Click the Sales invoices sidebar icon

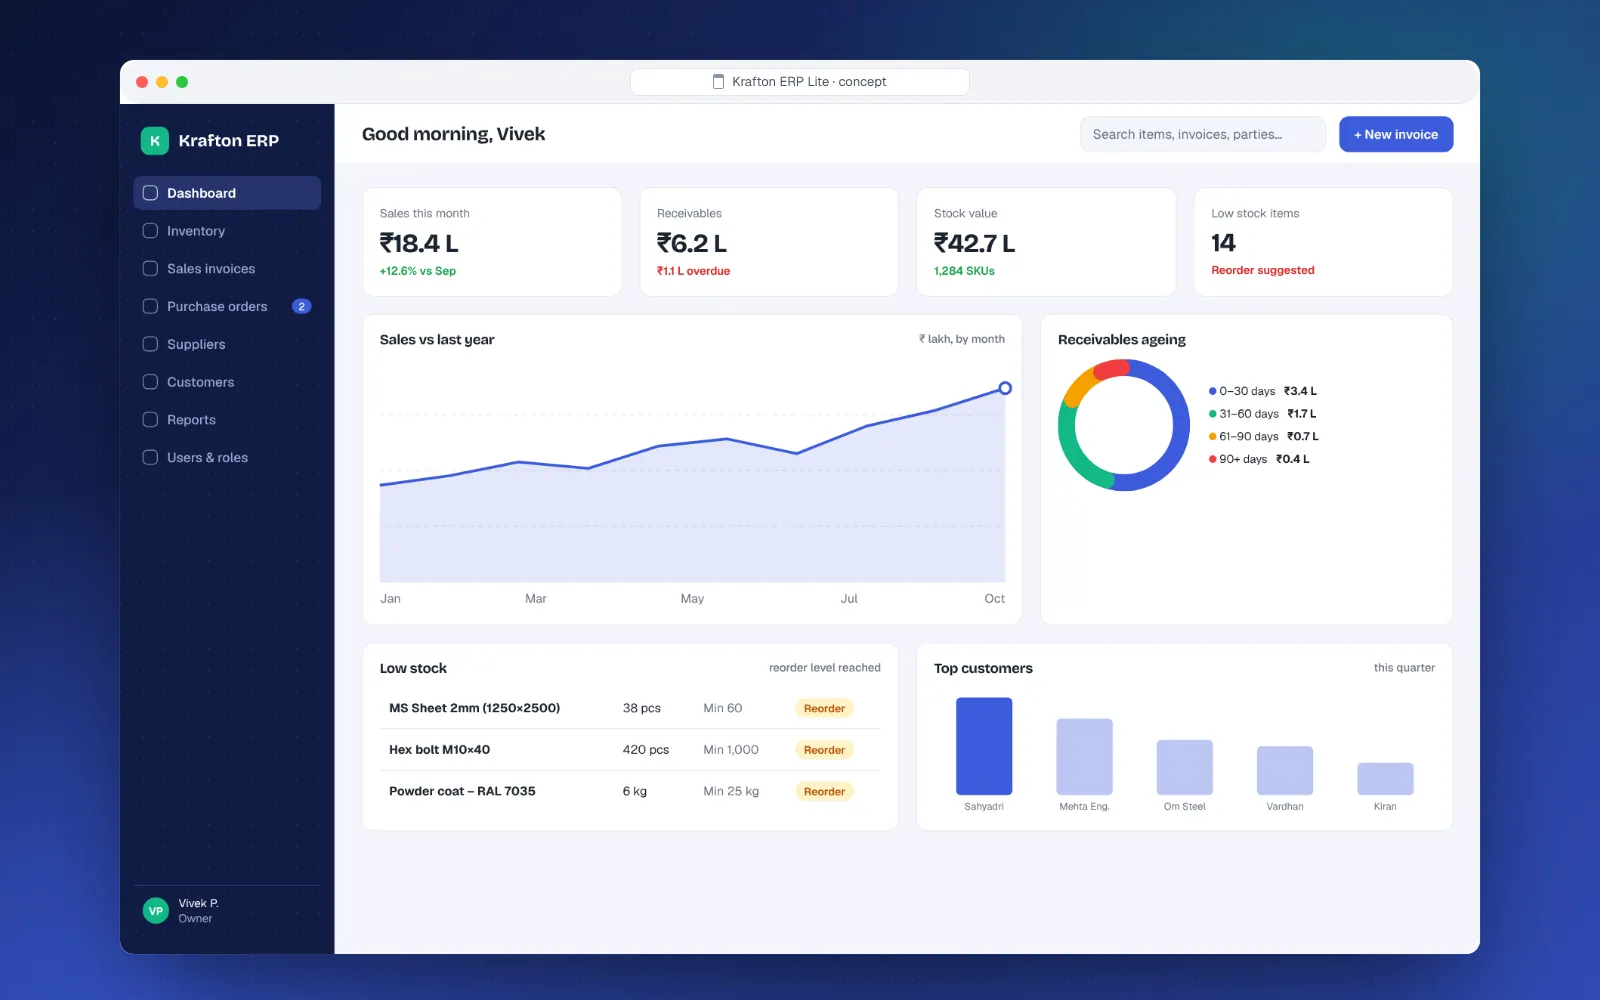click(150, 269)
